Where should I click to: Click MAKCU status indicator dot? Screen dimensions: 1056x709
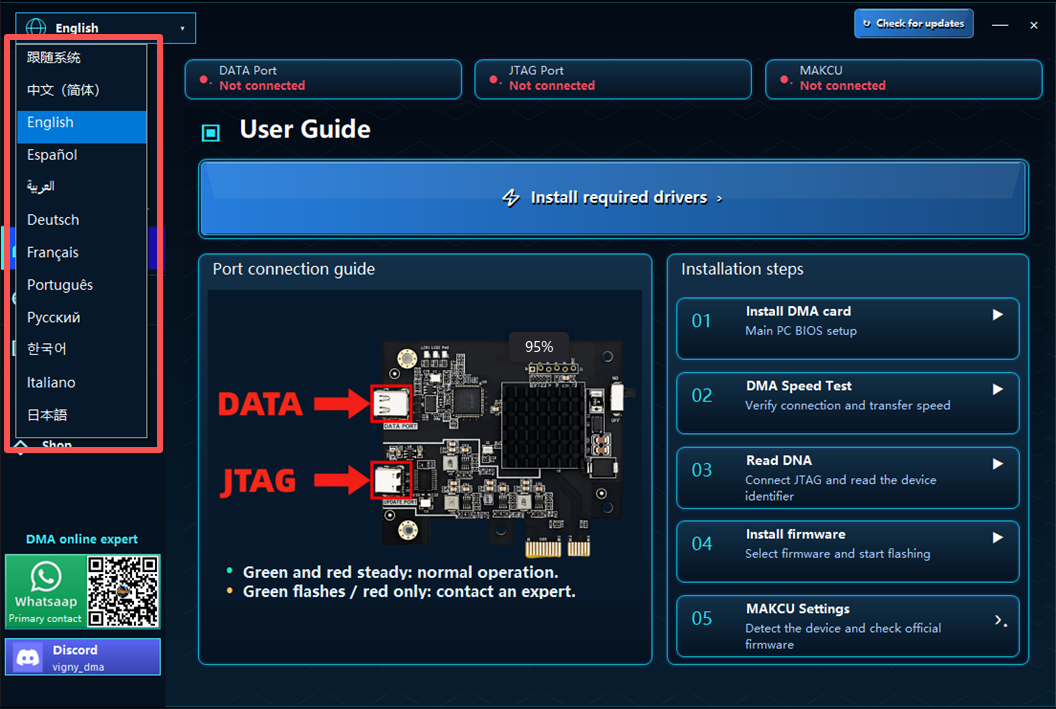point(784,79)
